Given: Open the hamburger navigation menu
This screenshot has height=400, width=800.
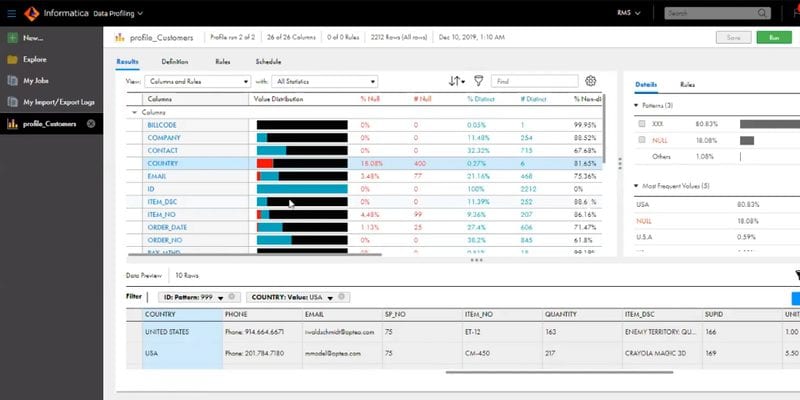Looking at the screenshot, I should 11,13.
